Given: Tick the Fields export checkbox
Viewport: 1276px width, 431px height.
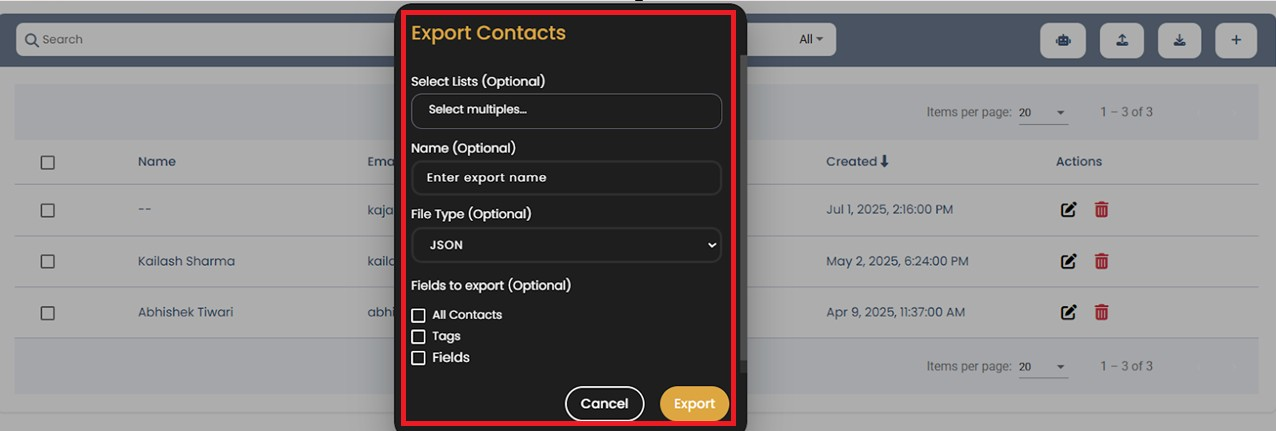Looking at the screenshot, I should 418,358.
